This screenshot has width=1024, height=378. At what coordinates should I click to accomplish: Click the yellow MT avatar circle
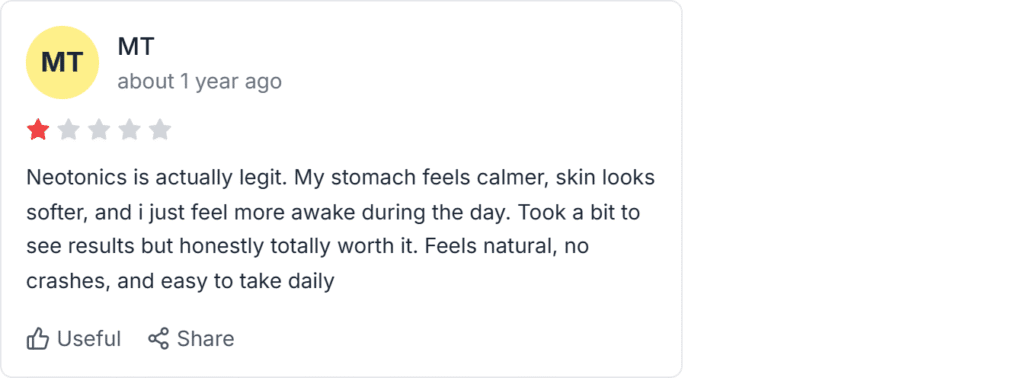tap(62, 63)
